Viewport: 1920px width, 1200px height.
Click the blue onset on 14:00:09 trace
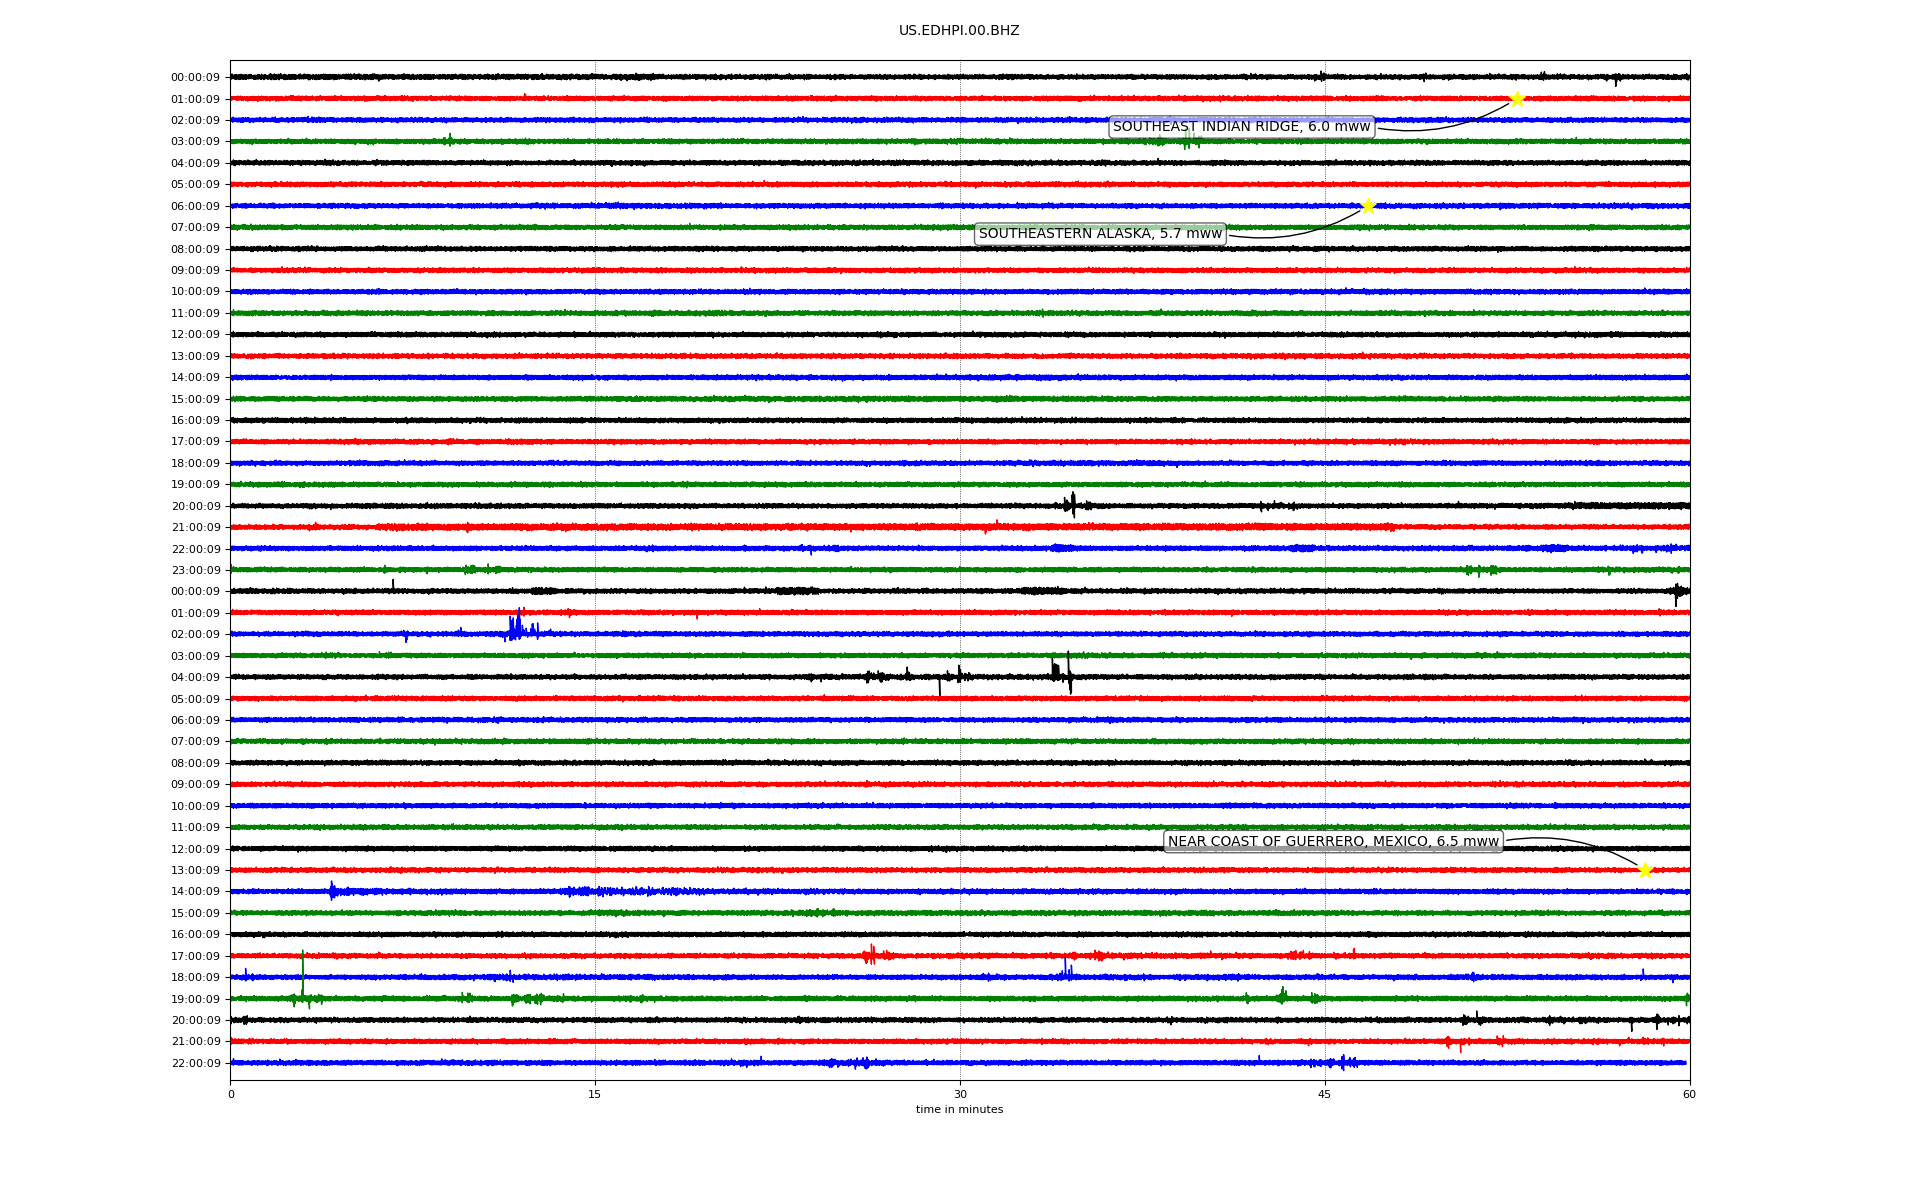point(333,890)
